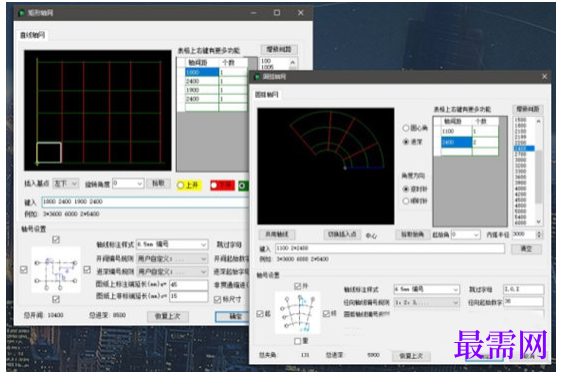
Task: Switch to the 直线轴网 tab
Action: (x=32, y=35)
